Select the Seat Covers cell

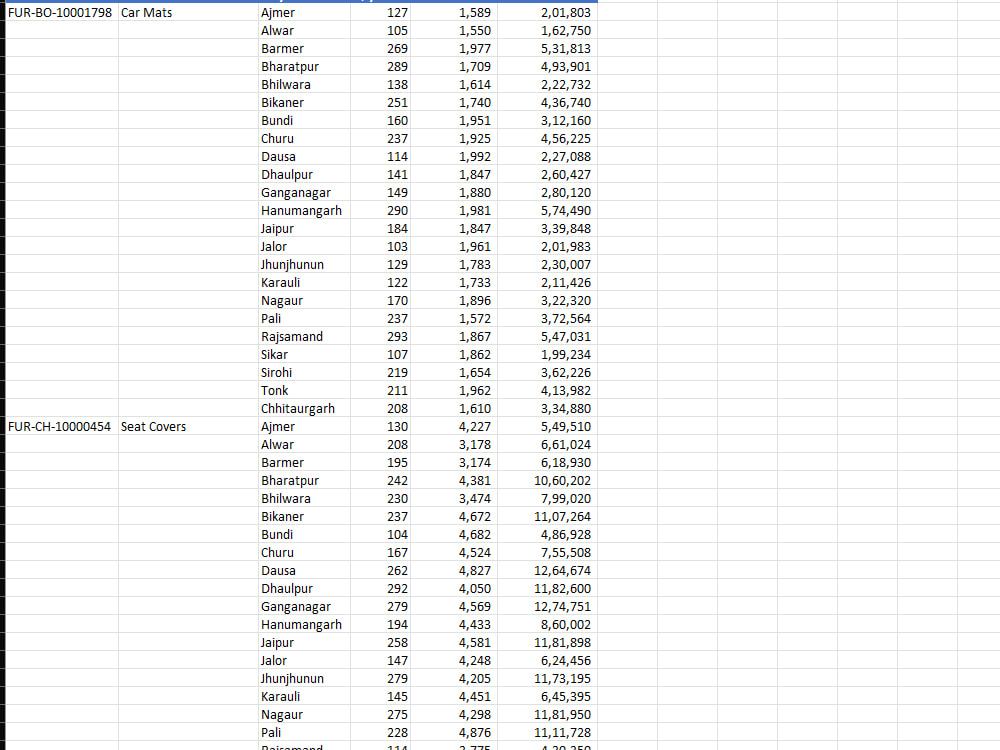[x=188, y=427]
